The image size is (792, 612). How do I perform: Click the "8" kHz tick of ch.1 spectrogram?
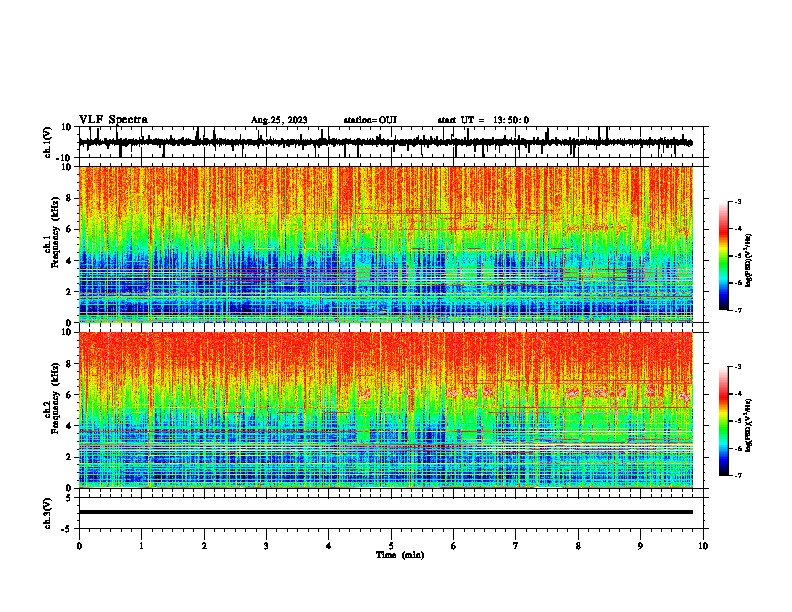click(x=69, y=198)
